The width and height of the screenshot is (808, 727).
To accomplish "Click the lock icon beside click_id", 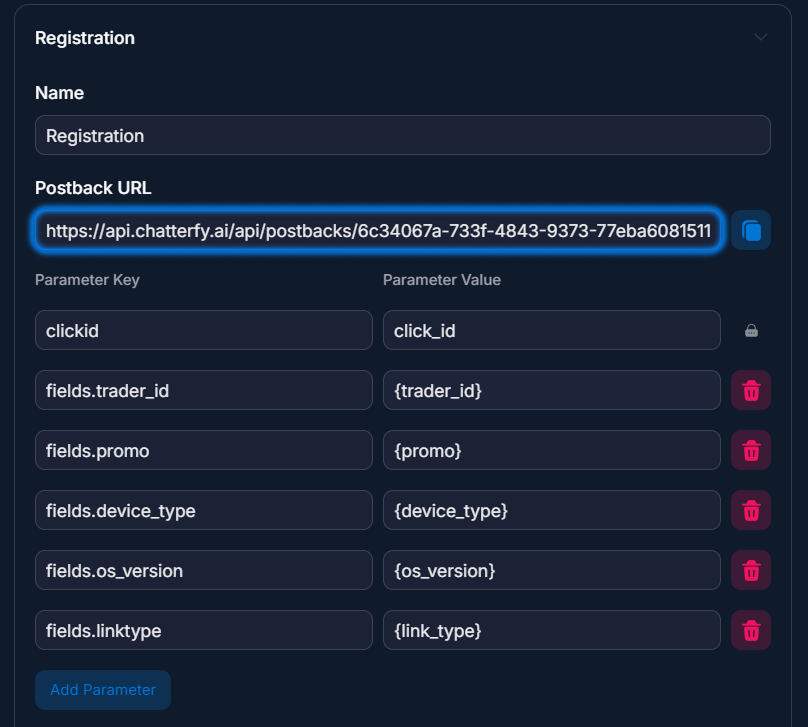I will click(x=751, y=331).
